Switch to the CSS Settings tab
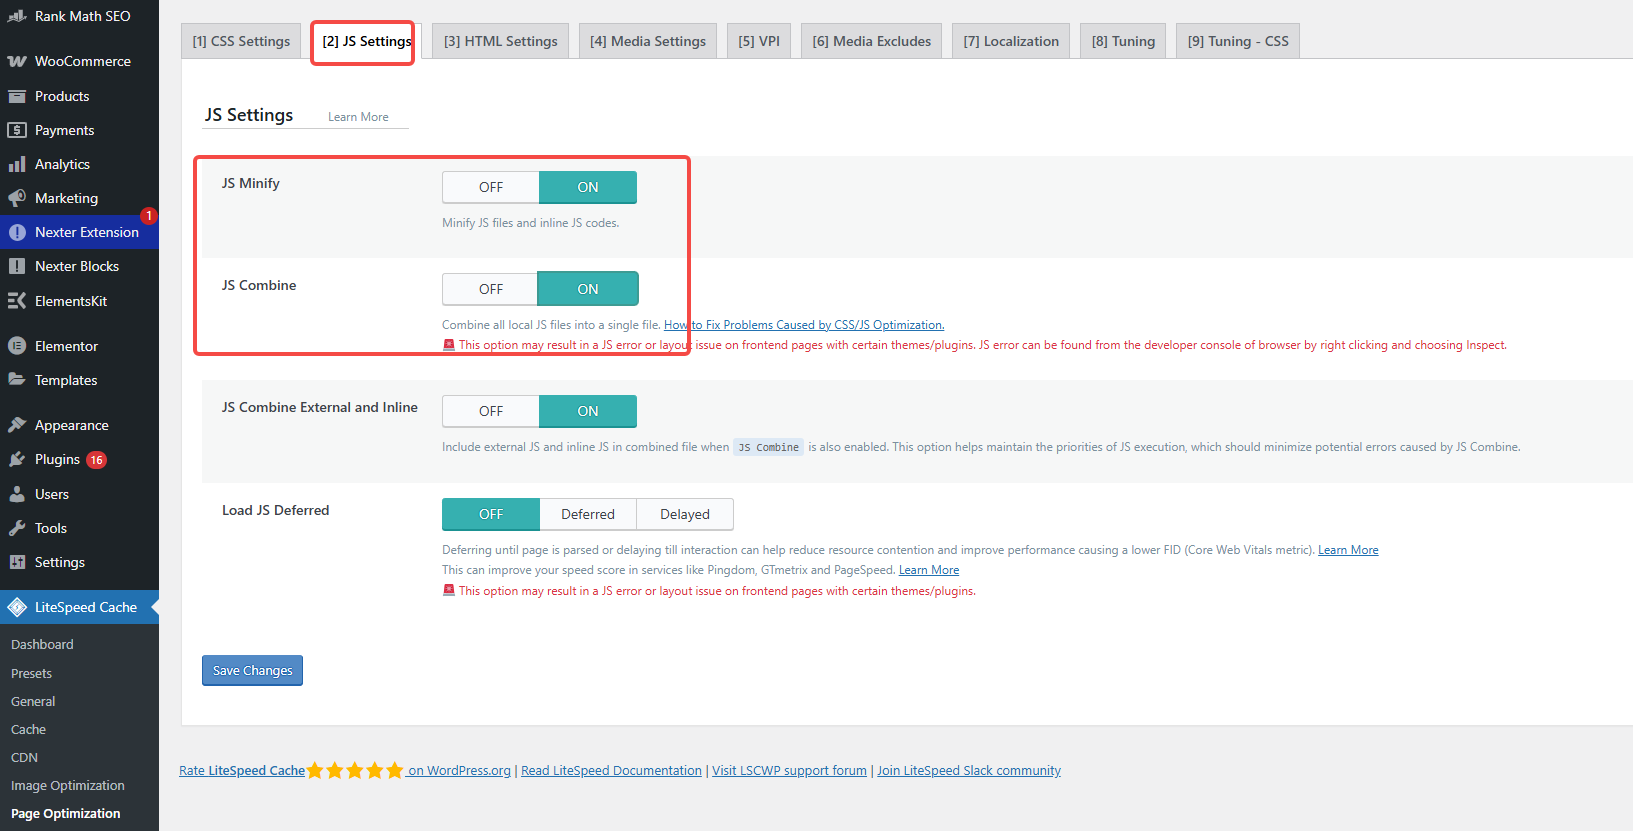The width and height of the screenshot is (1633, 831). (x=241, y=41)
